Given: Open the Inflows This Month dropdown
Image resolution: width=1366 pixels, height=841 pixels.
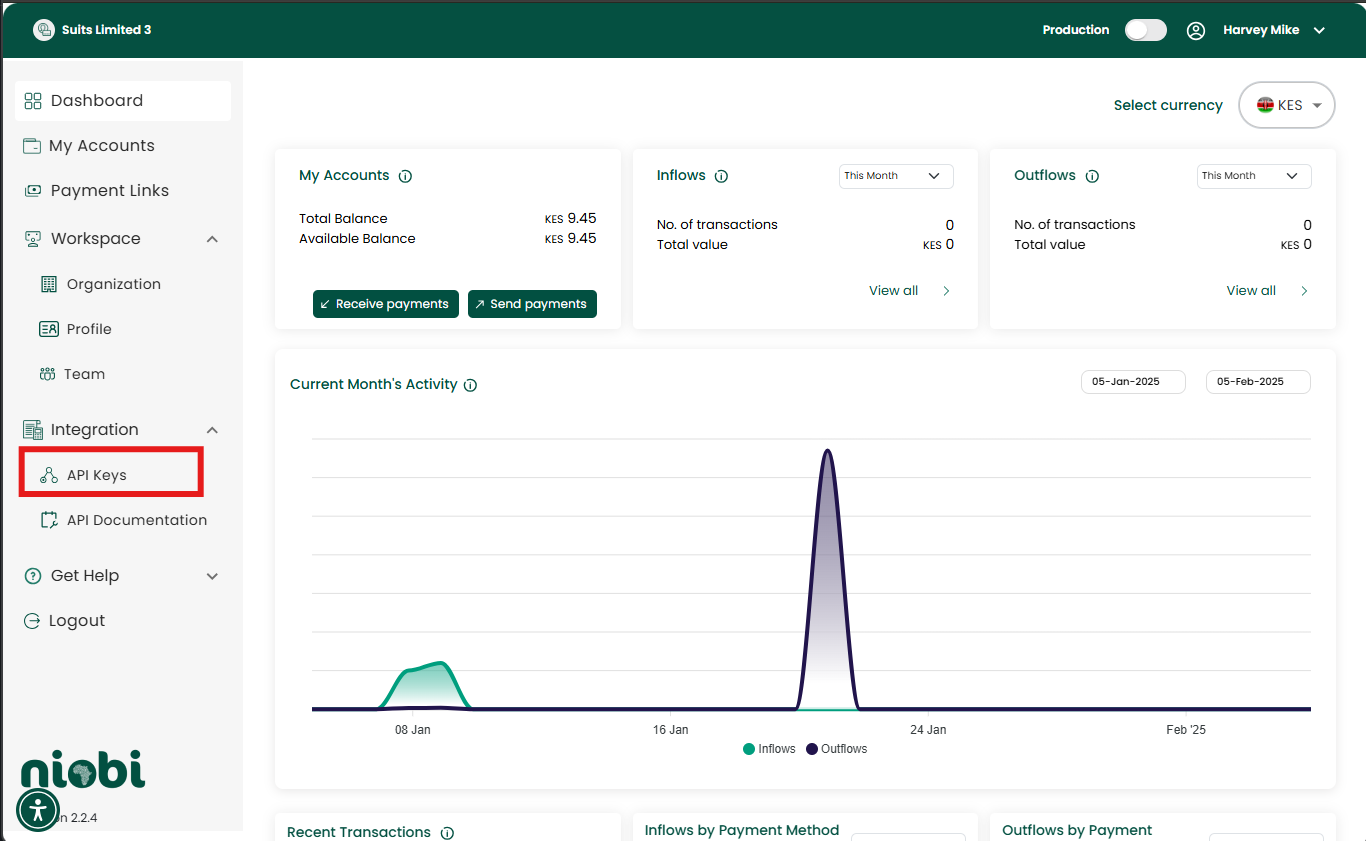Looking at the screenshot, I should (895, 176).
